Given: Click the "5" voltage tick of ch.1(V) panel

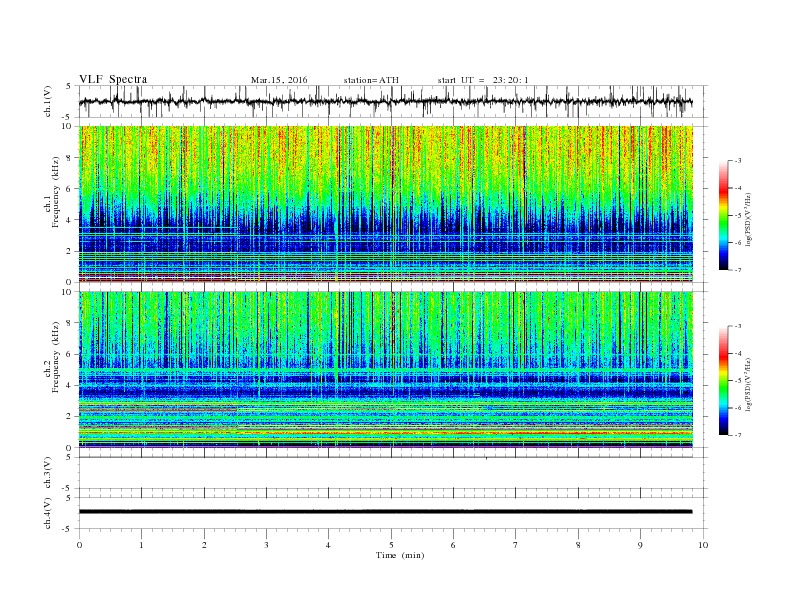Looking at the screenshot, I should point(69,86).
